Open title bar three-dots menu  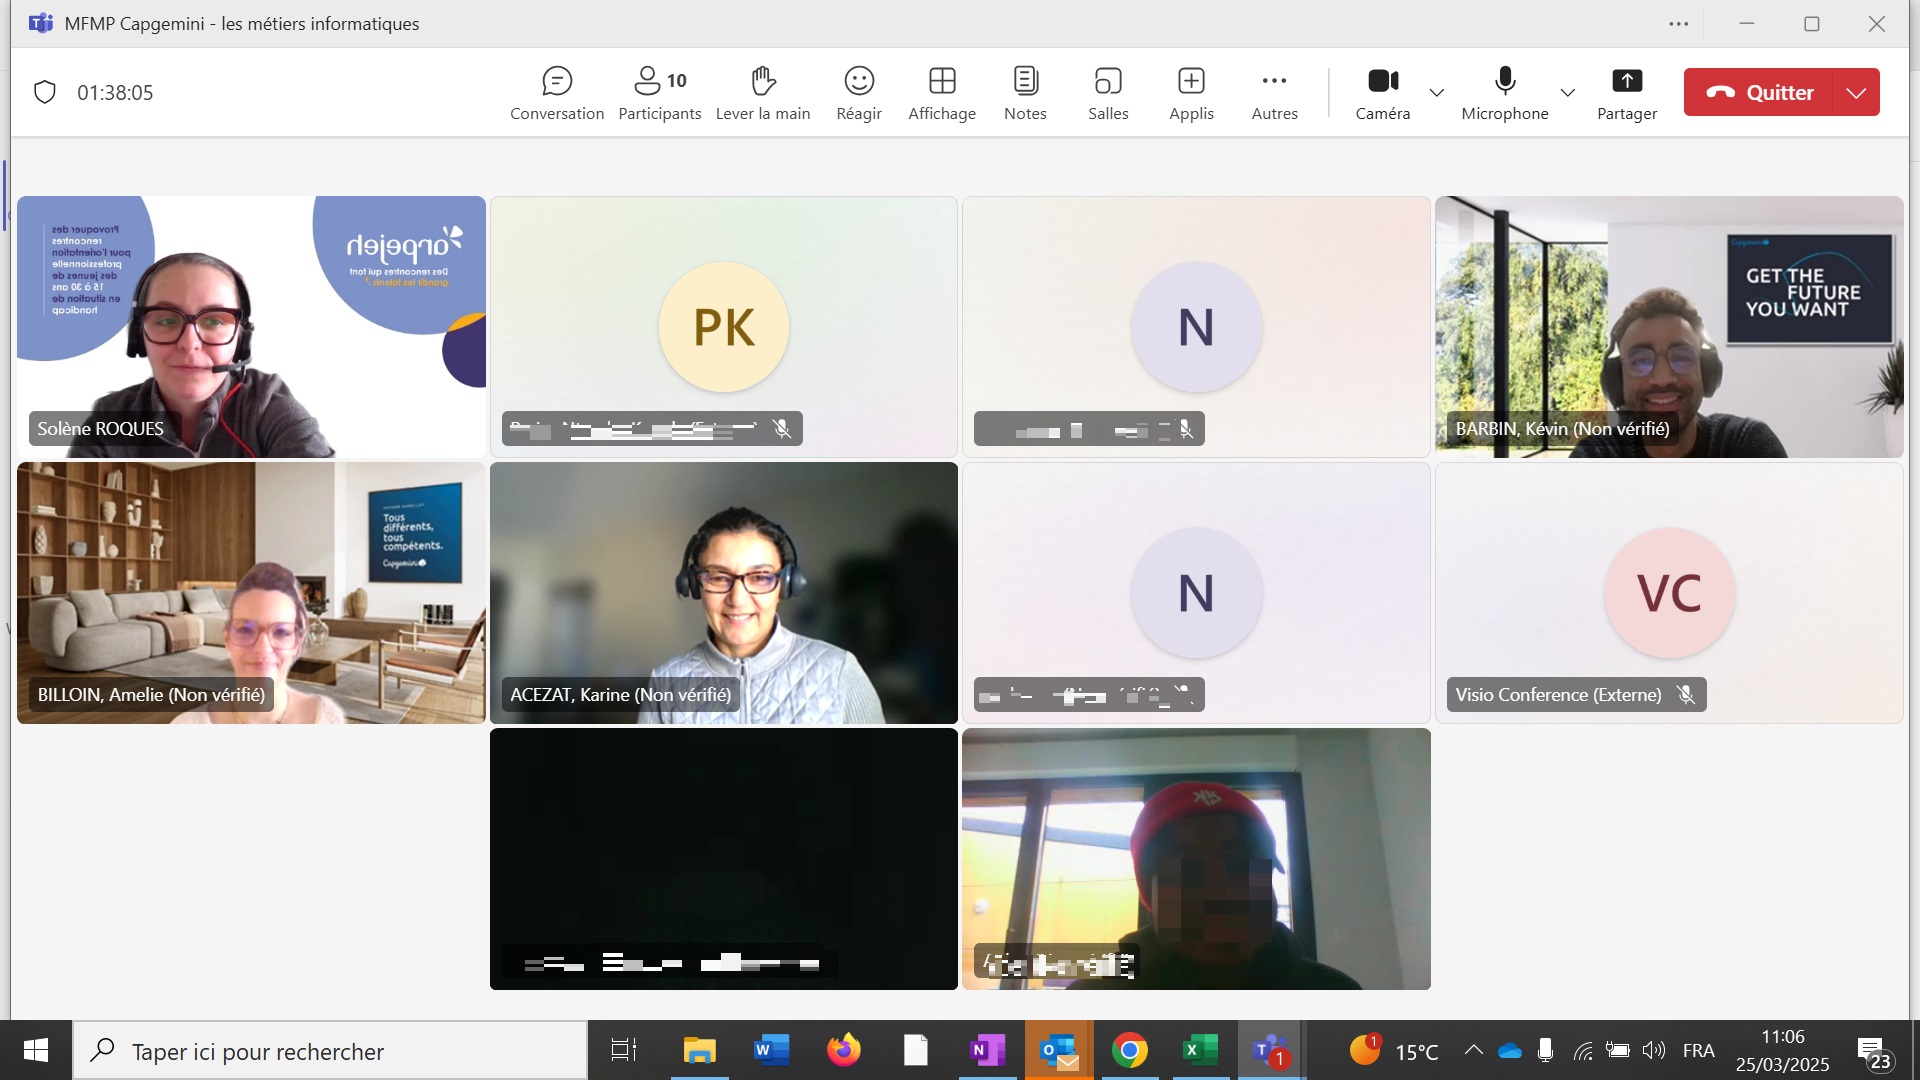click(x=1678, y=24)
